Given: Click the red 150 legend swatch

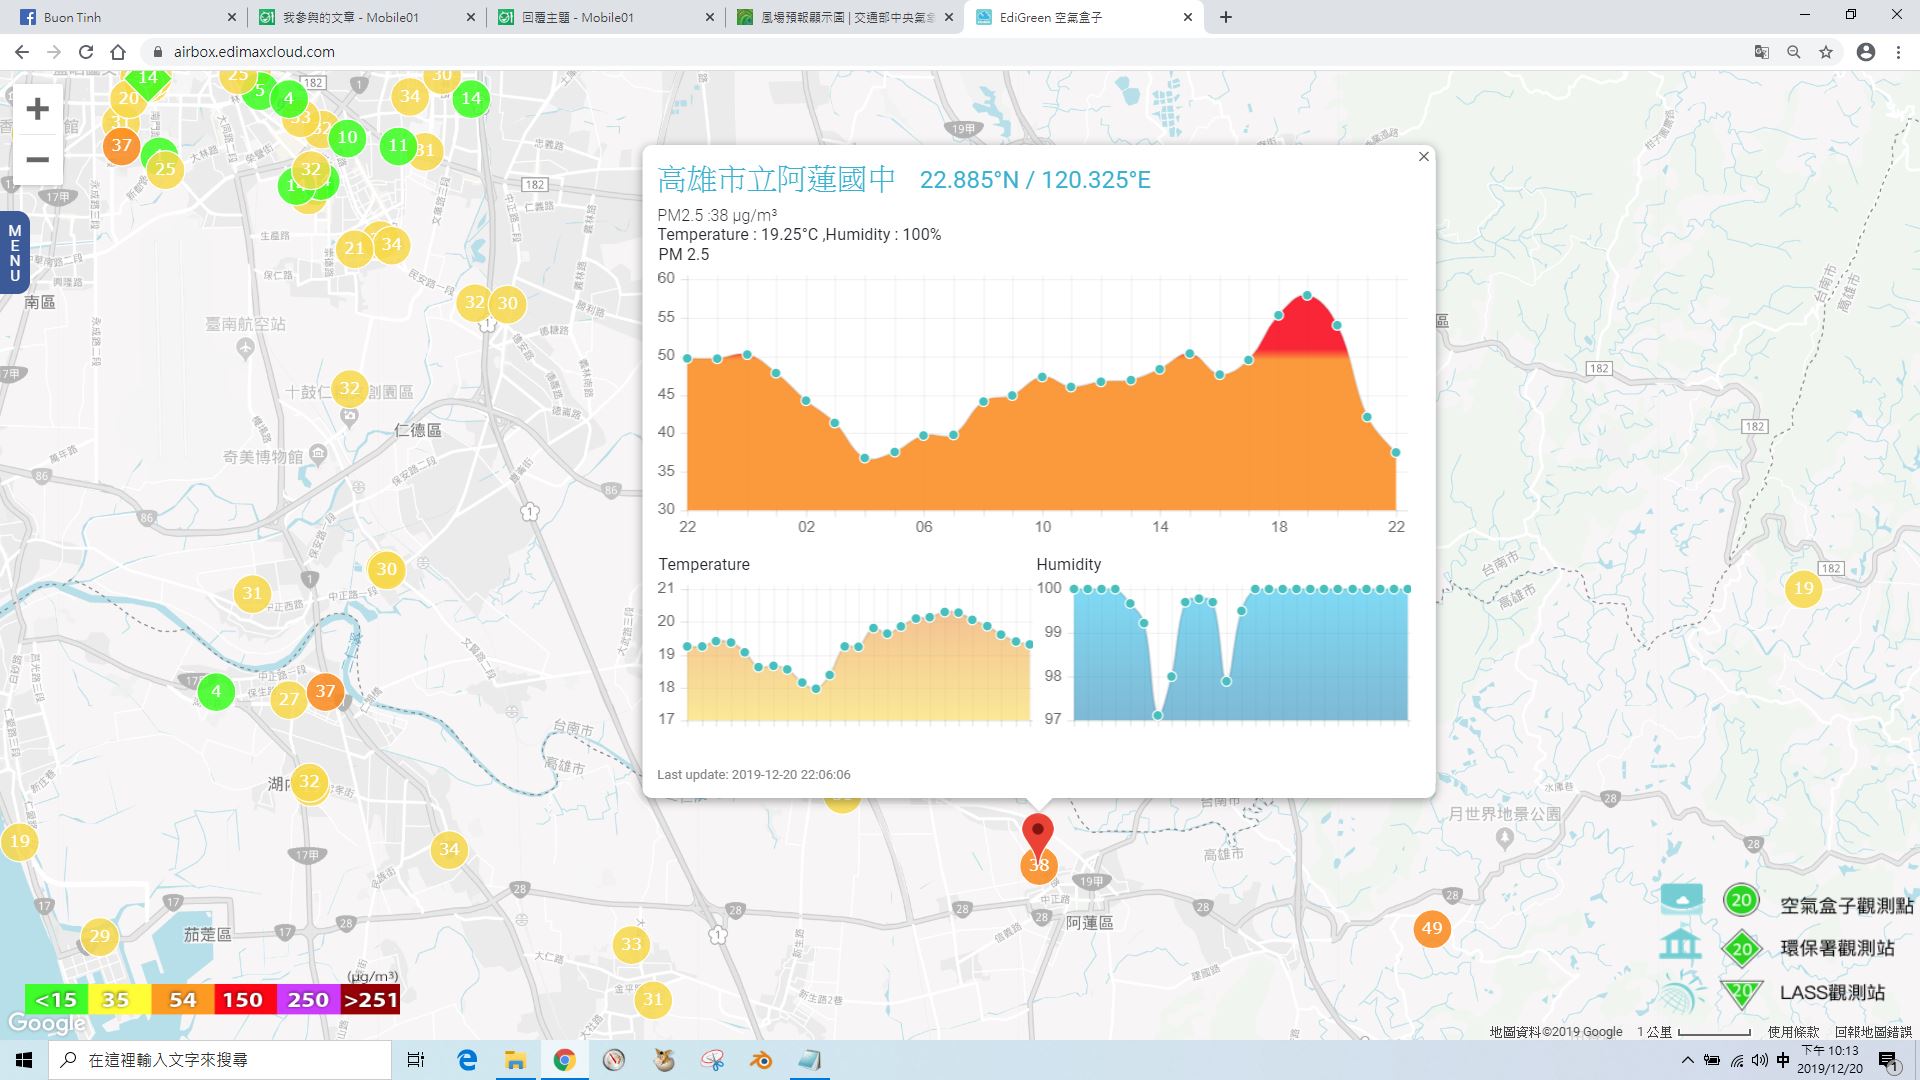Looking at the screenshot, I should pos(243,1000).
